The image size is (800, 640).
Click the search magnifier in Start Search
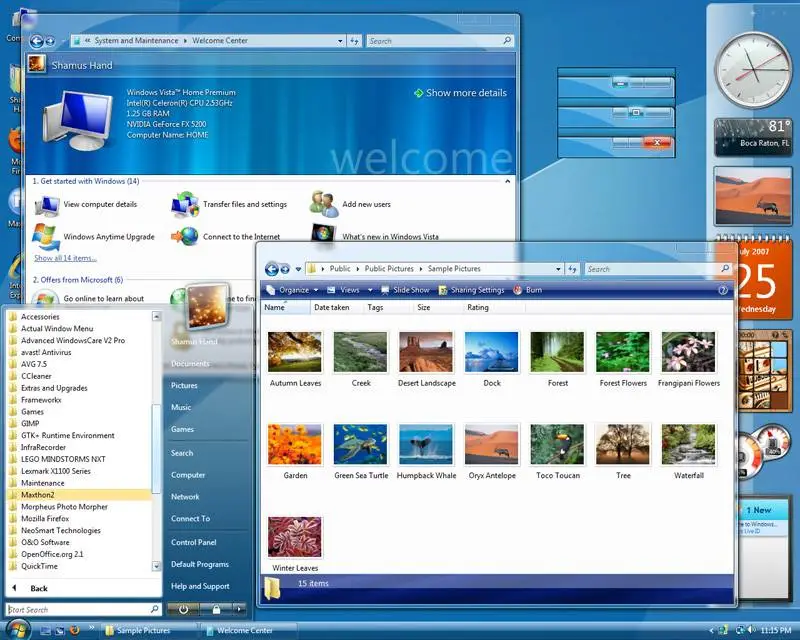coord(155,609)
